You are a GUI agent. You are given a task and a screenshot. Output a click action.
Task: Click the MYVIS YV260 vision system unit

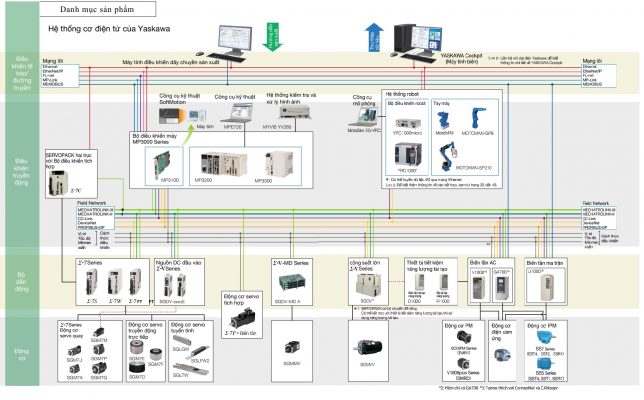[x=294, y=112]
